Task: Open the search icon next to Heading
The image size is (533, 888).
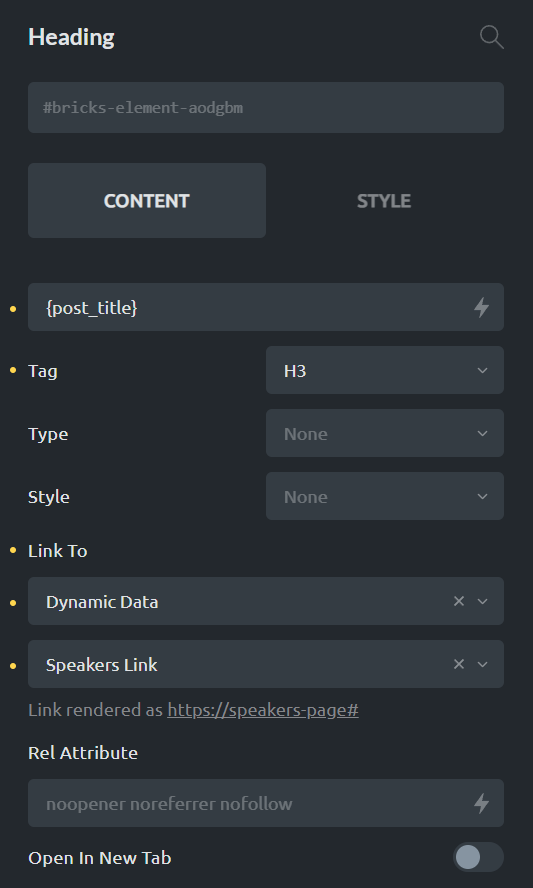Action: (x=491, y=37)
